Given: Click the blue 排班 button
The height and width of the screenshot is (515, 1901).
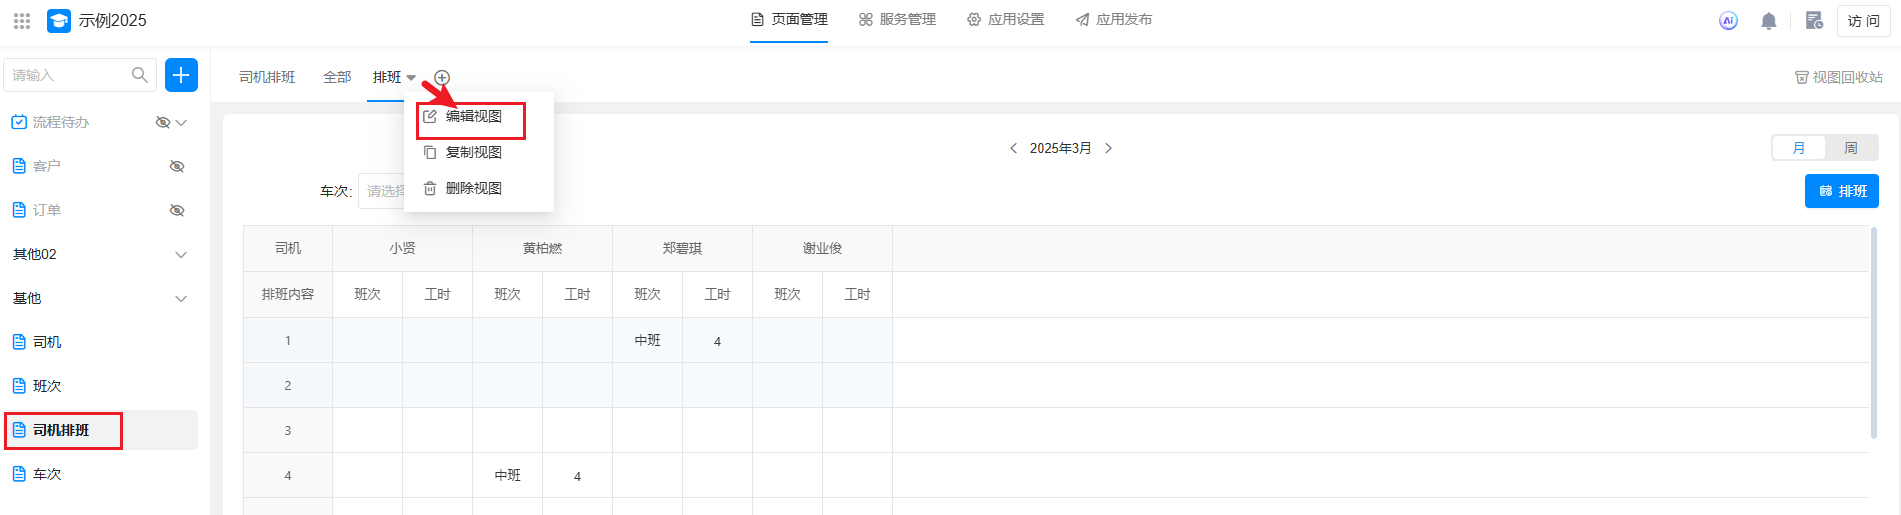Looking at the screenshot, I should [1841, 191].
